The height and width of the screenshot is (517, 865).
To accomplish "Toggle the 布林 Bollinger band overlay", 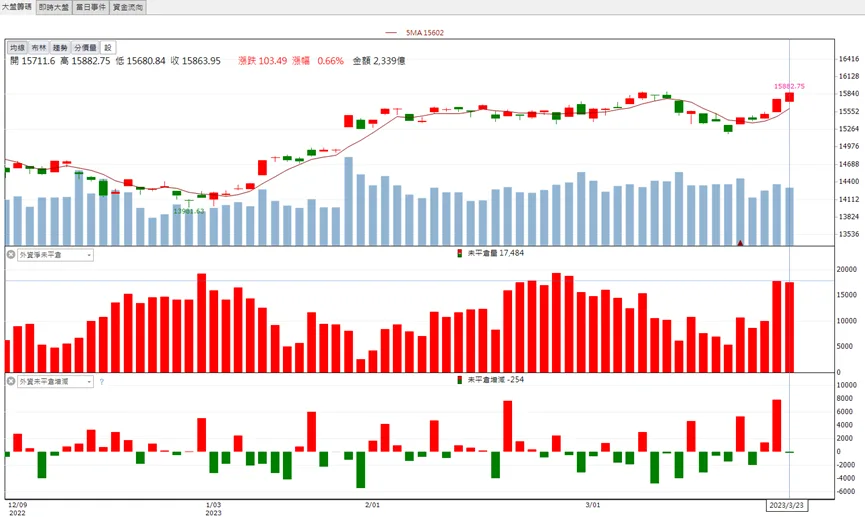I will click(x=39, y=48).
